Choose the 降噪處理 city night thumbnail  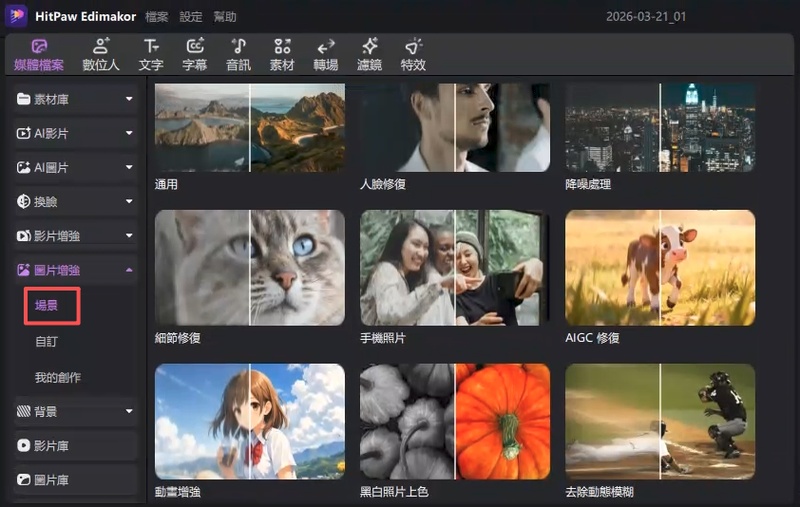coord(660,128)
